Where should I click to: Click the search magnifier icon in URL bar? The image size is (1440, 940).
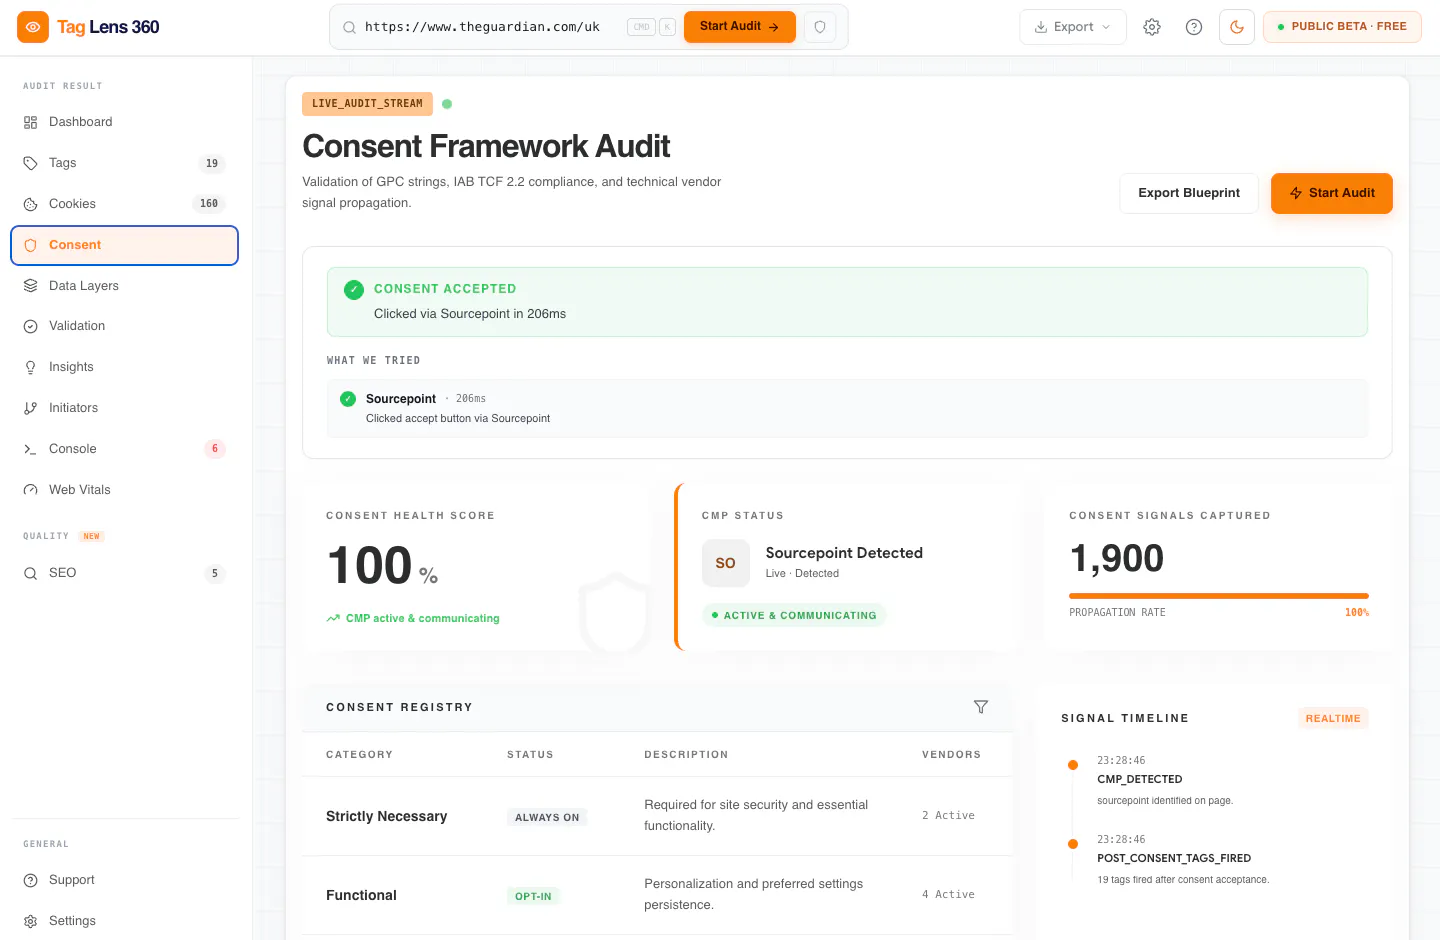pos(349,27)
